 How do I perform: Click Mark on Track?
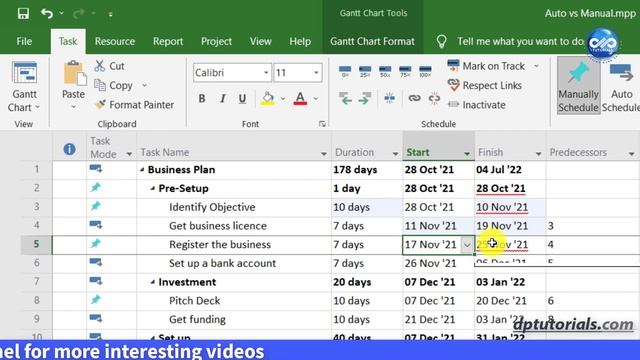coord(486,66)
